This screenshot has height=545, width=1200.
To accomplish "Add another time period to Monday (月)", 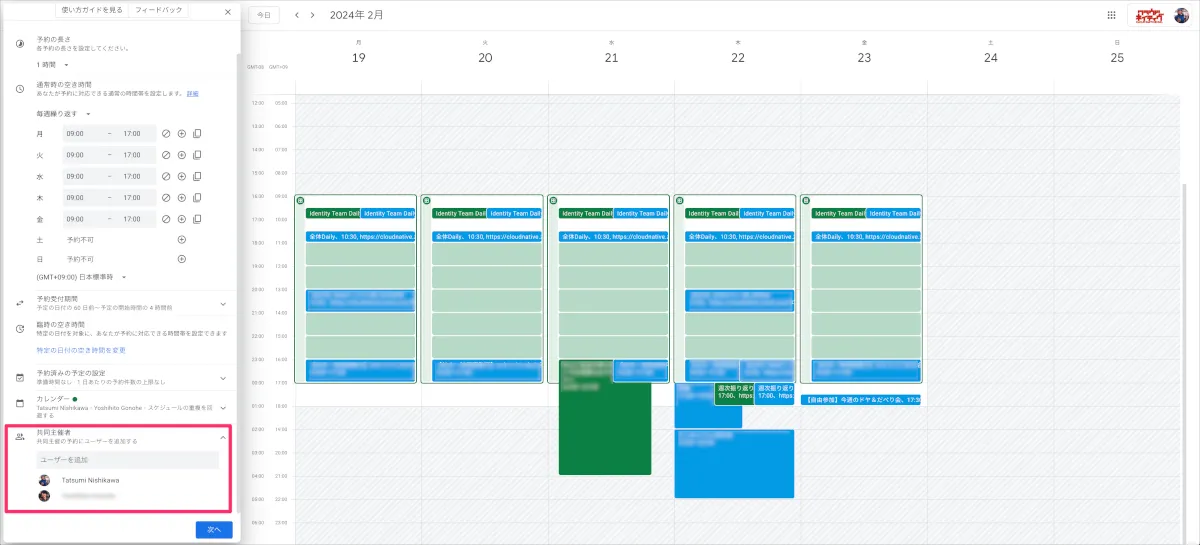I will [x=182, y=133].
